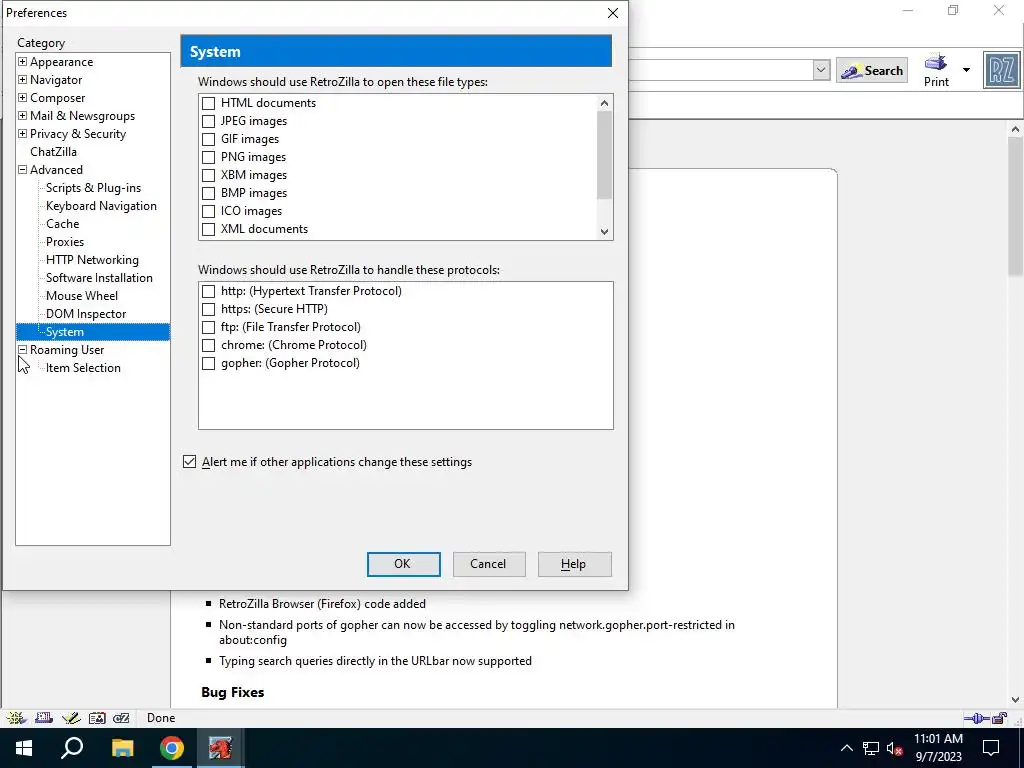This screenshot has width=1024, height=768.
Task: Launch ChatZilla from the status bar cZ icon
Action: point(121,718)
